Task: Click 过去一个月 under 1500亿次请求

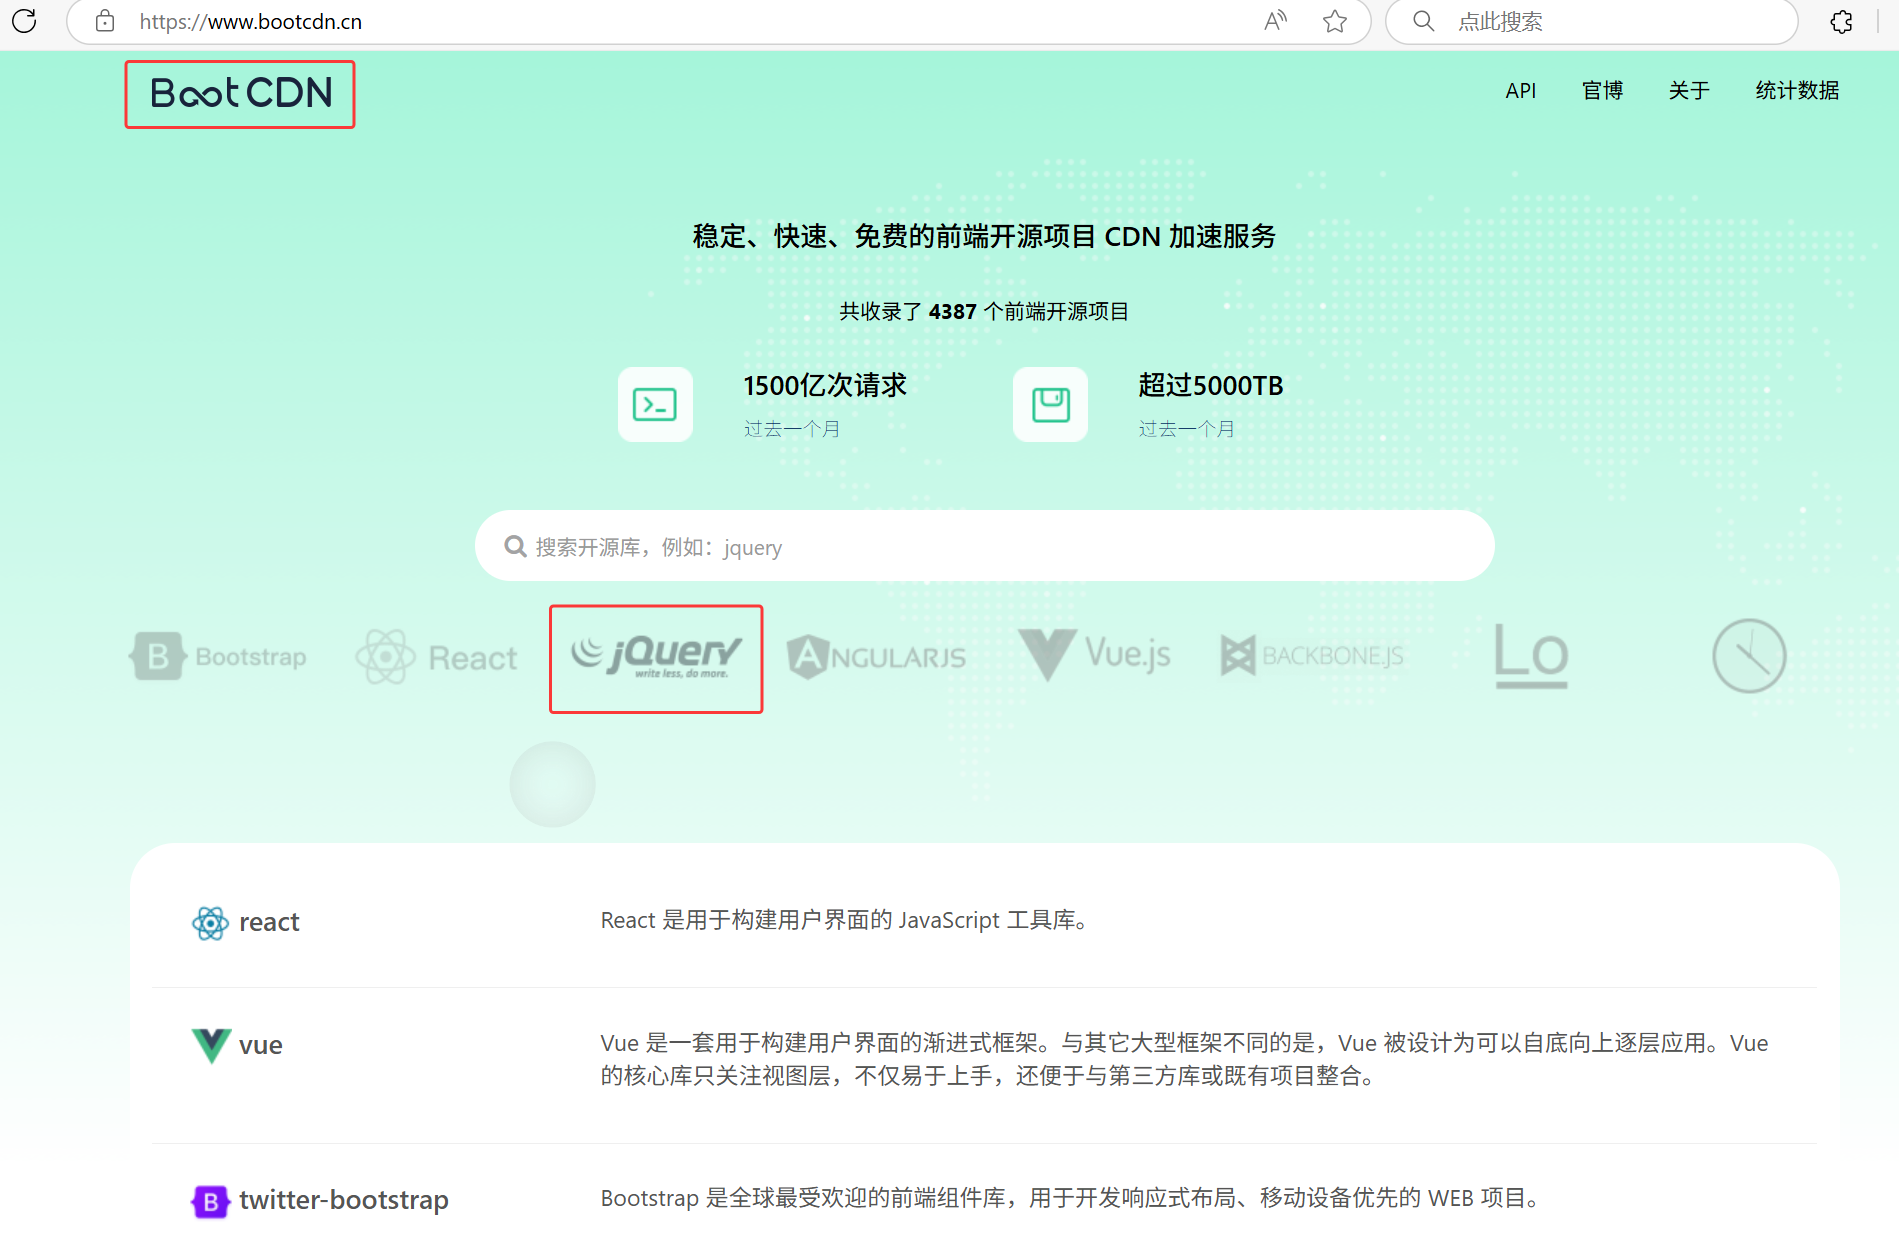Action: pos(791,429)
